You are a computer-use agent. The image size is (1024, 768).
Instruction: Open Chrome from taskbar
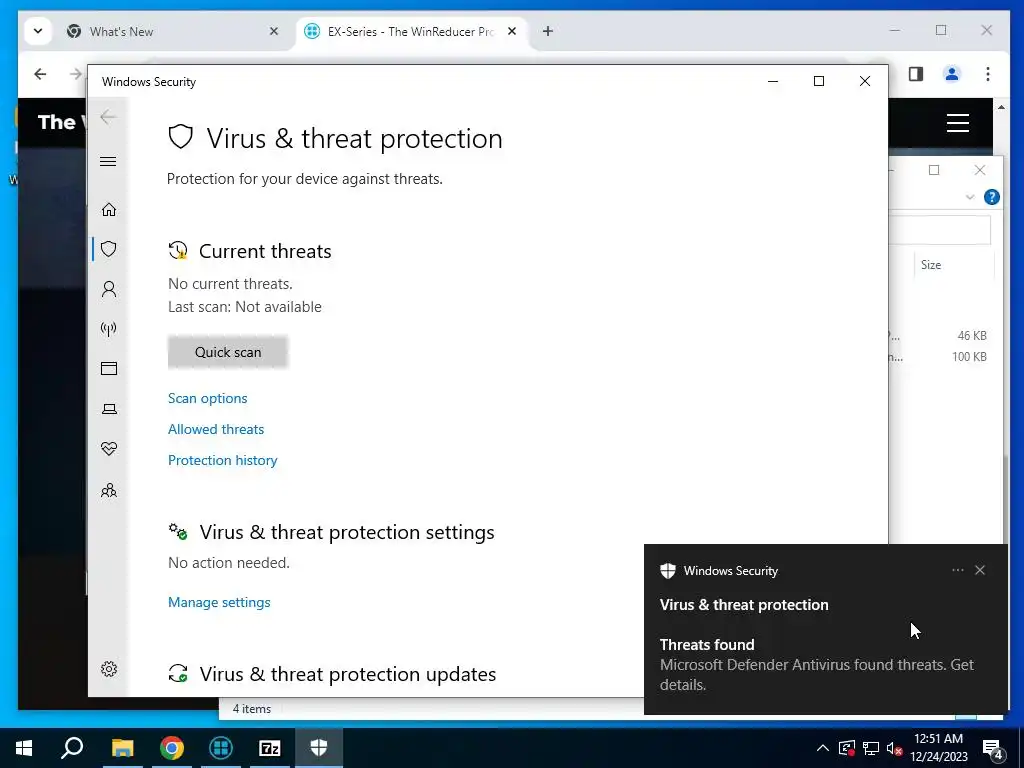[172, 748]
